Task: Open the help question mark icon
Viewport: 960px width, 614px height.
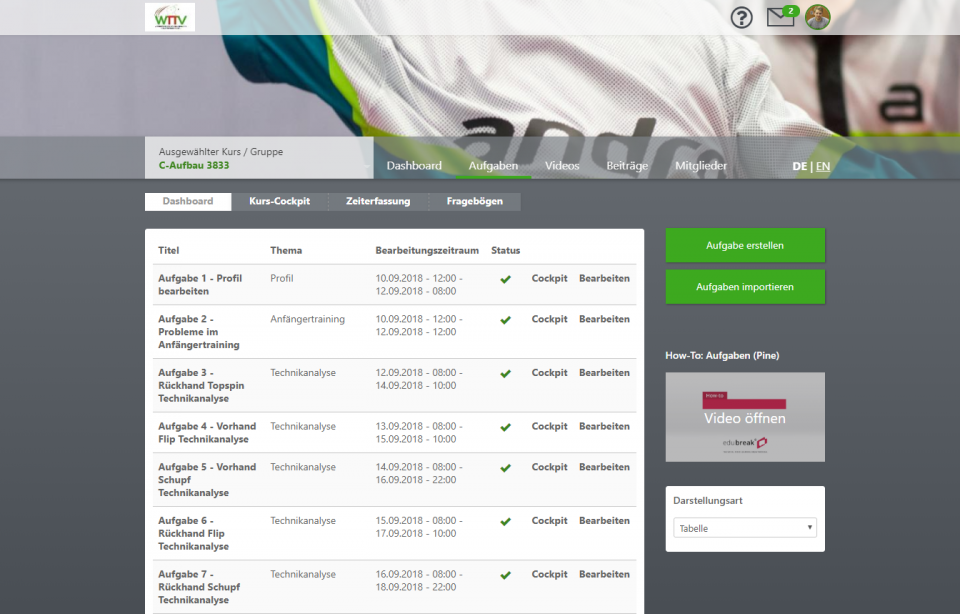Action: coord(741,18)
